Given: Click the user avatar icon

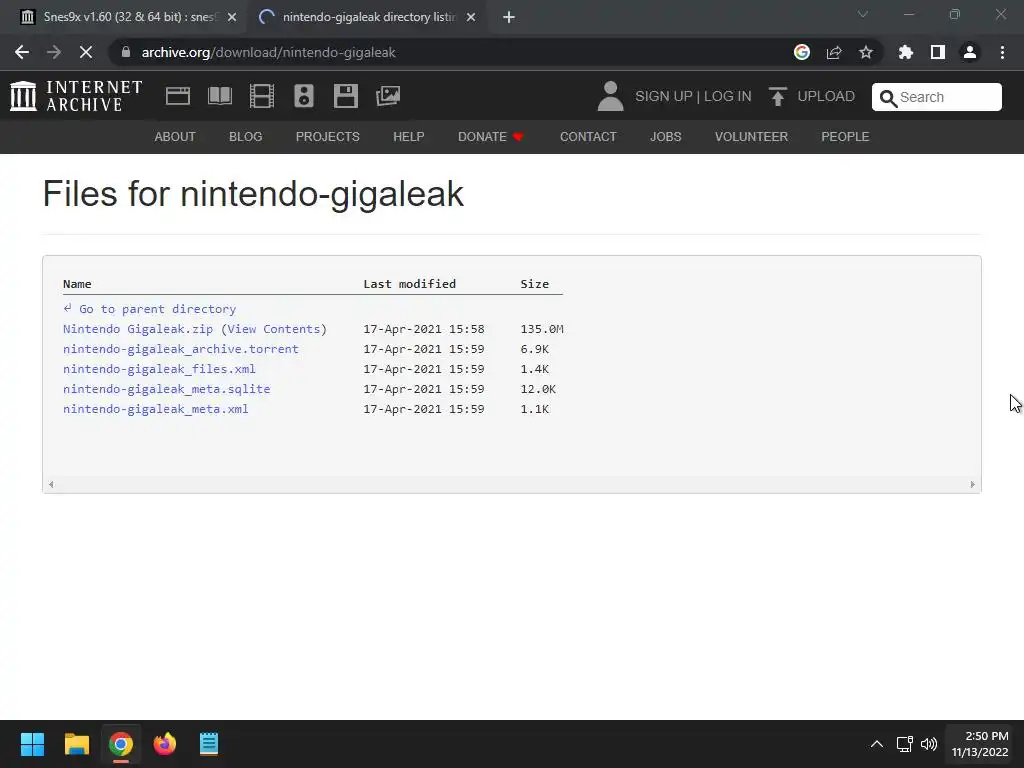Looking at the screenshot, I should click(x=611, y=96).
